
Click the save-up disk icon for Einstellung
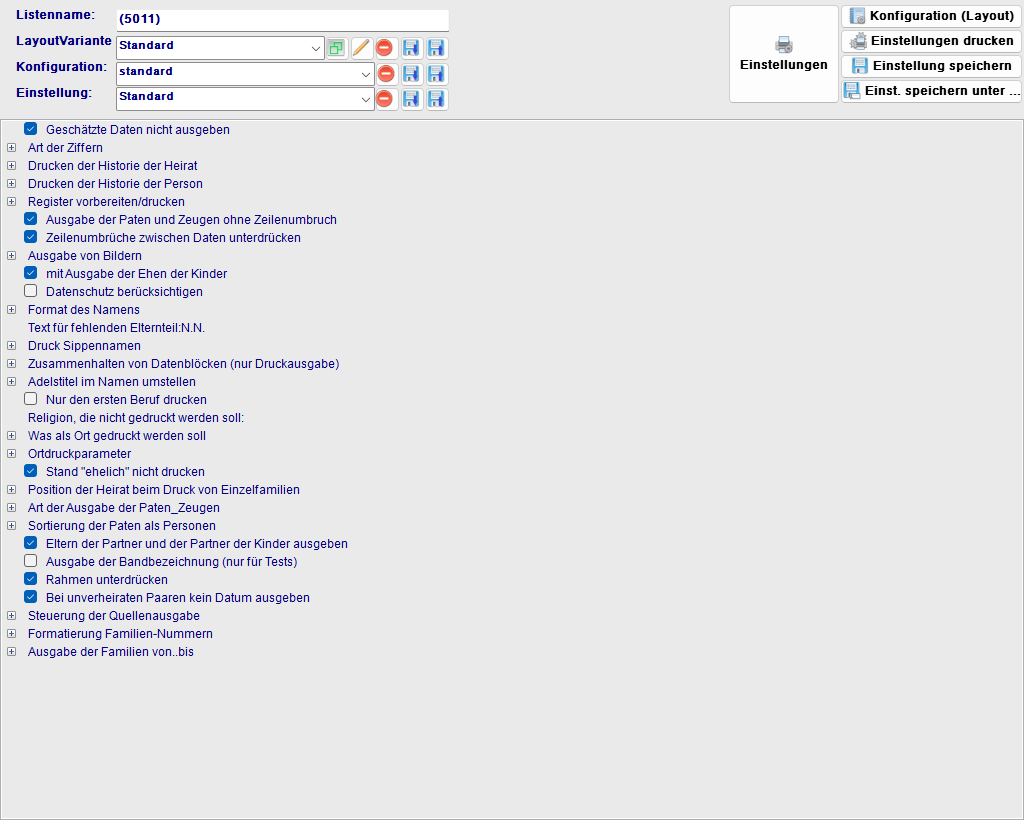click(x=436, y=98)
